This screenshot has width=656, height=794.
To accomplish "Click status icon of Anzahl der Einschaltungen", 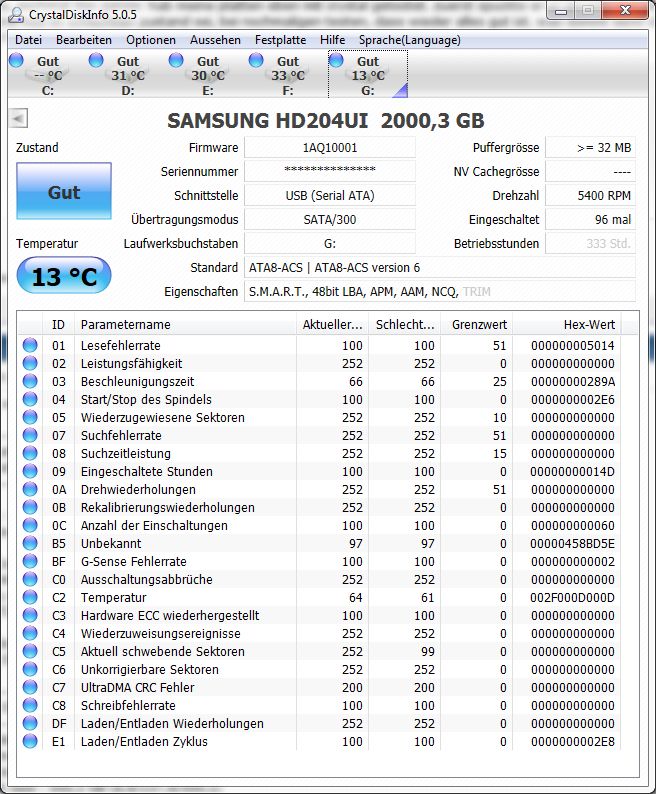I will tap(30, 525).
